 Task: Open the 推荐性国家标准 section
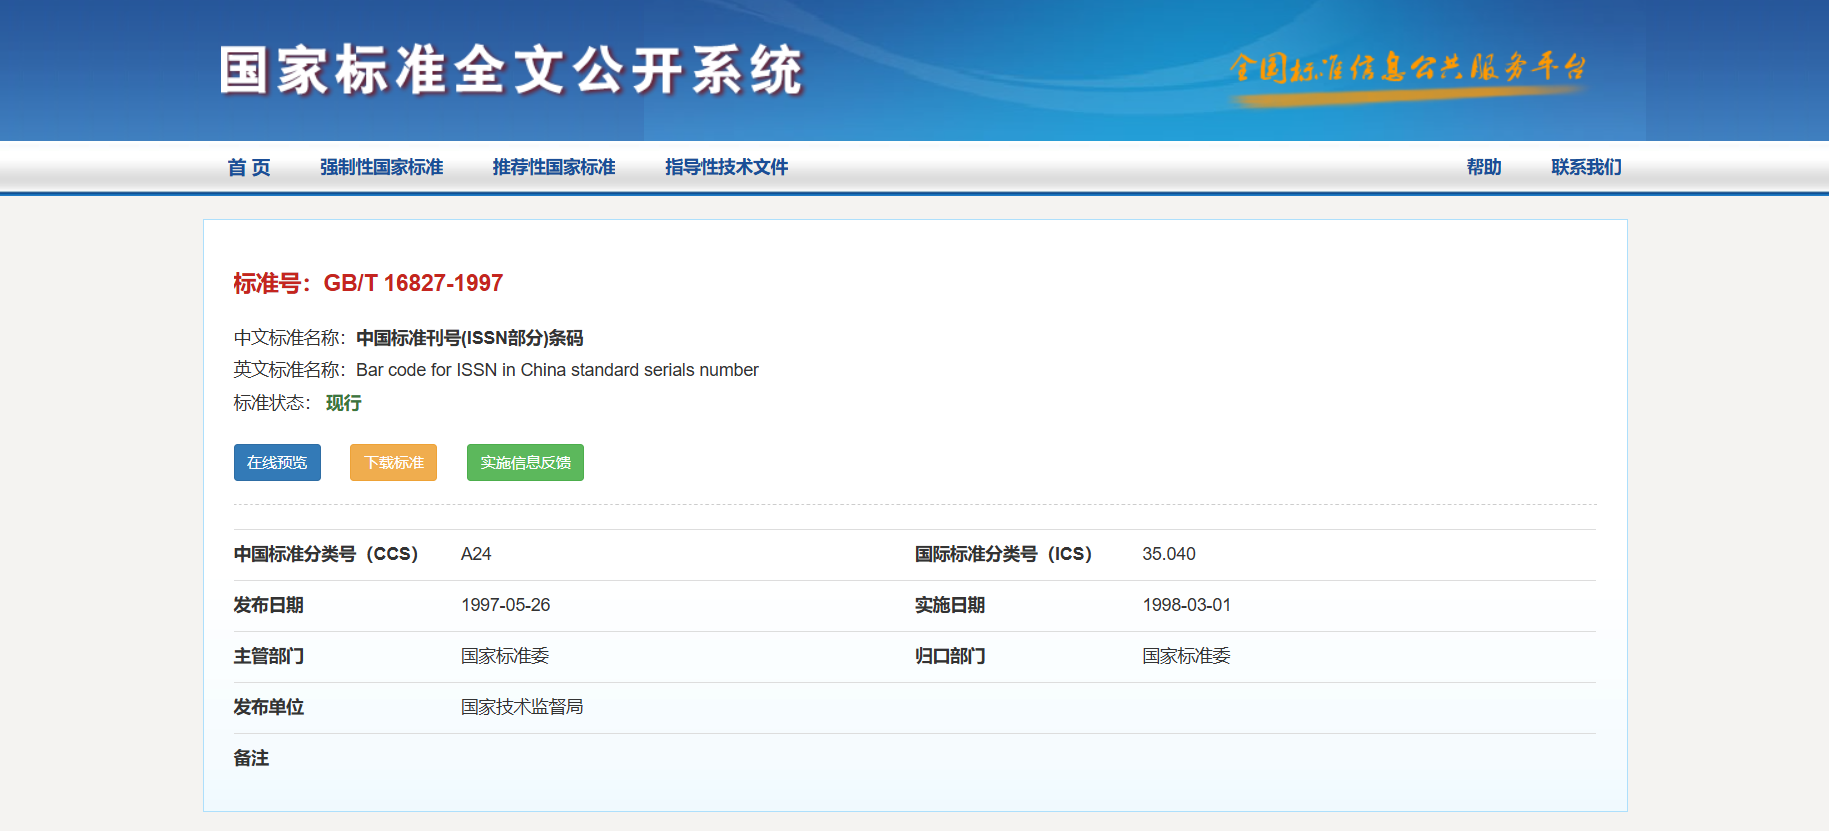(x=553, y=167)
